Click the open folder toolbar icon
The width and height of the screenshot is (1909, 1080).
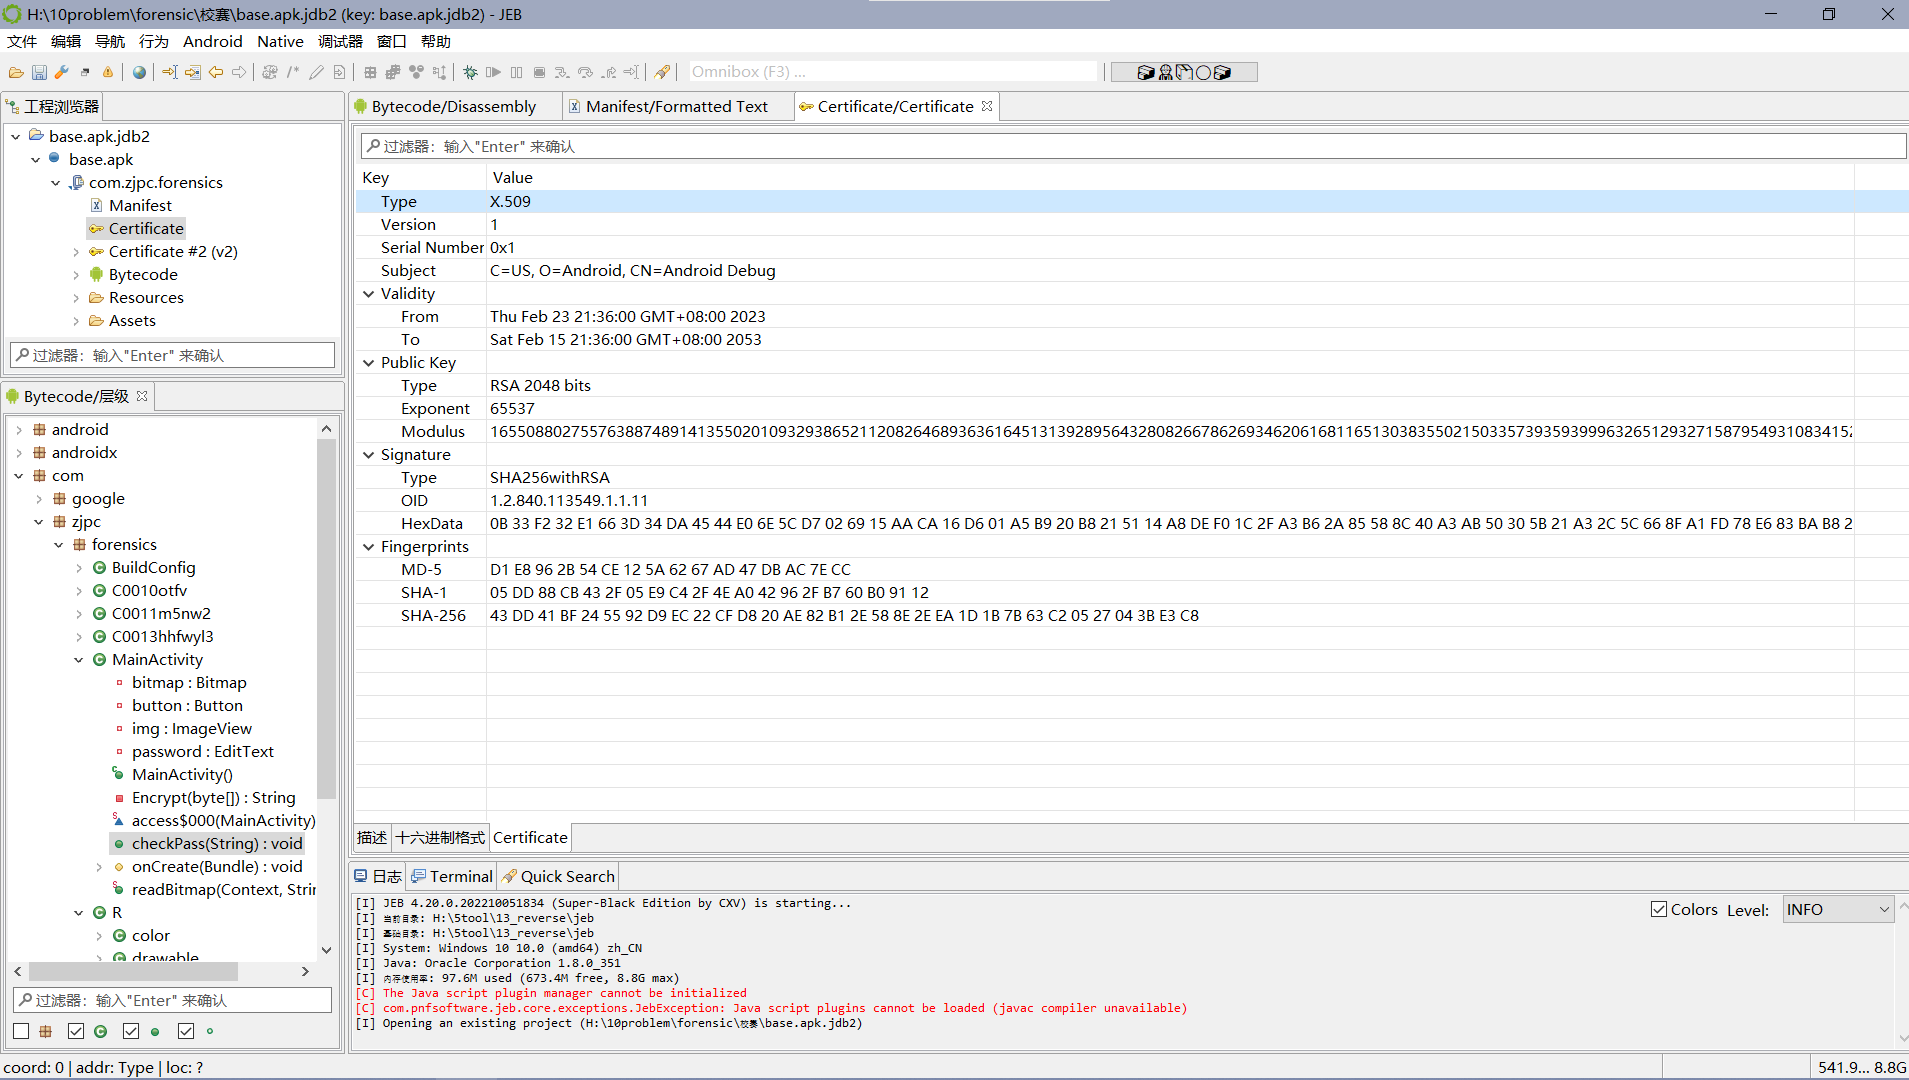(16, 72)
